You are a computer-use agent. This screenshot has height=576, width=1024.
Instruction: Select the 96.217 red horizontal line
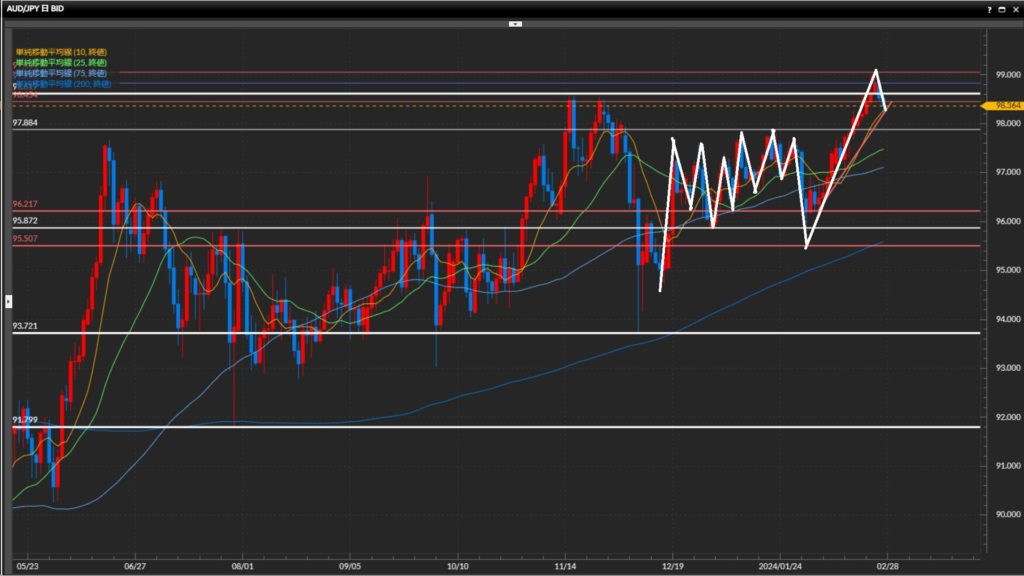(500, 211)
